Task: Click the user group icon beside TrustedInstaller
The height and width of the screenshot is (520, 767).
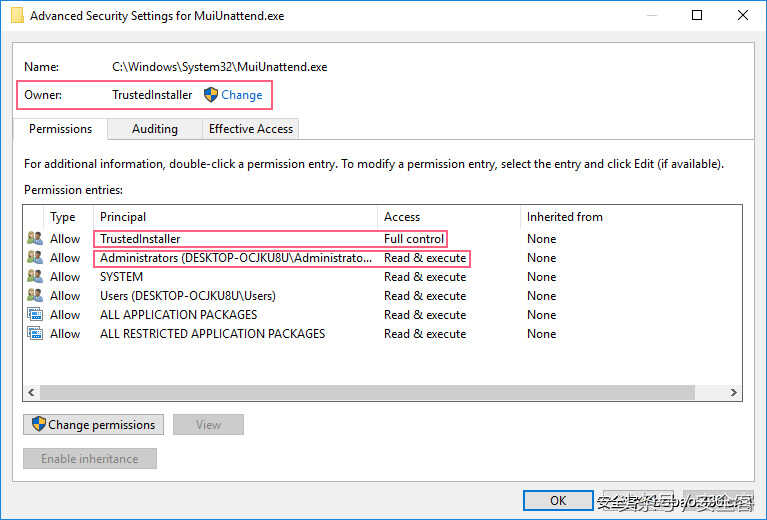Action: (35, 239)
